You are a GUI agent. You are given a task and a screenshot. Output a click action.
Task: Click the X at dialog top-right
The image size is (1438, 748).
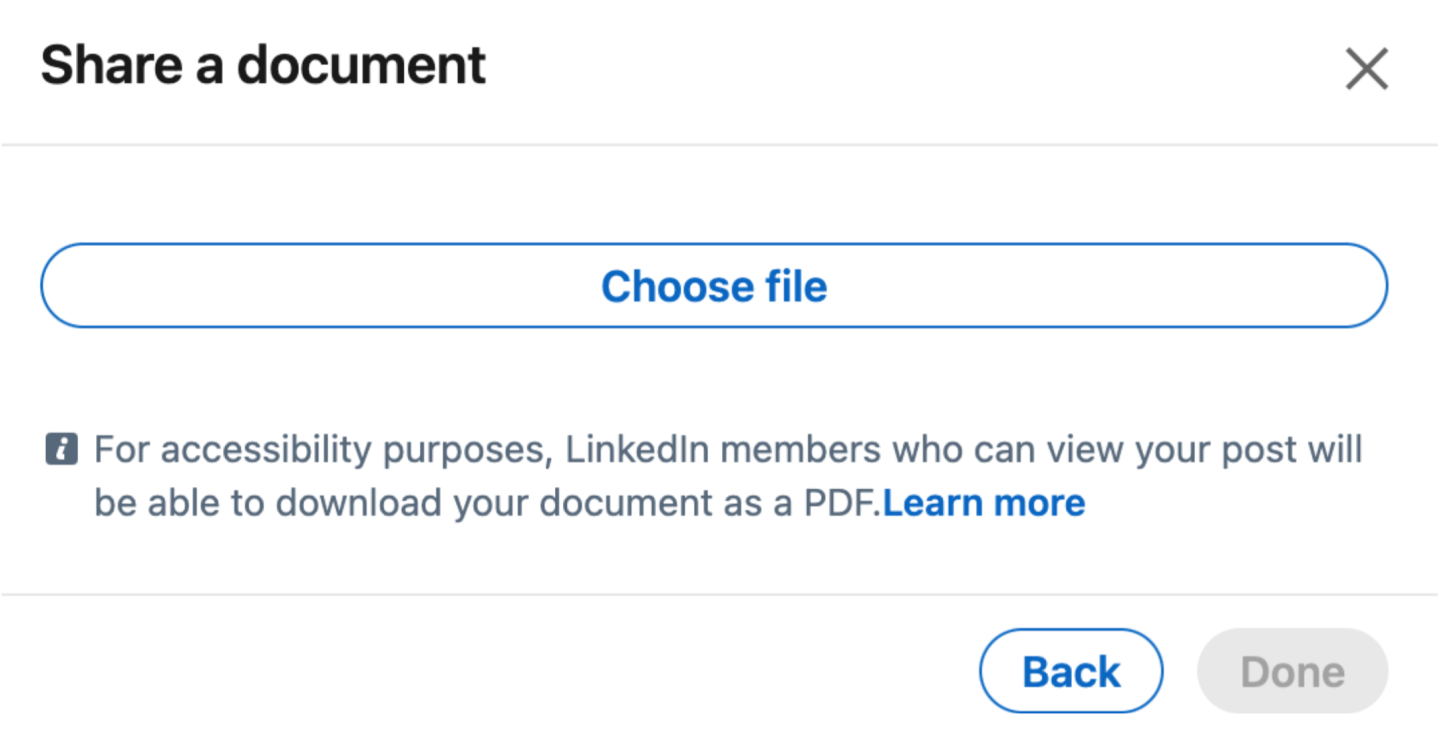click(x=1366, y=70)
